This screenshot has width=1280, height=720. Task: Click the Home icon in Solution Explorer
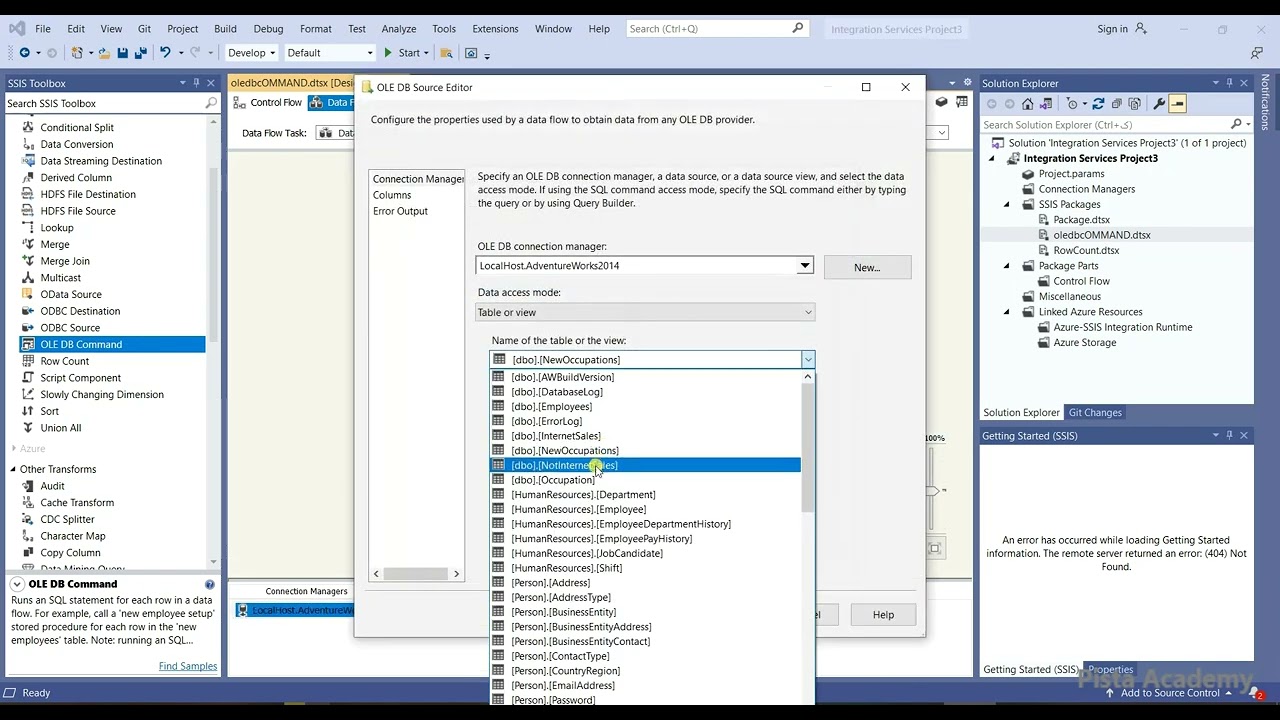(x=1027, y=104)
